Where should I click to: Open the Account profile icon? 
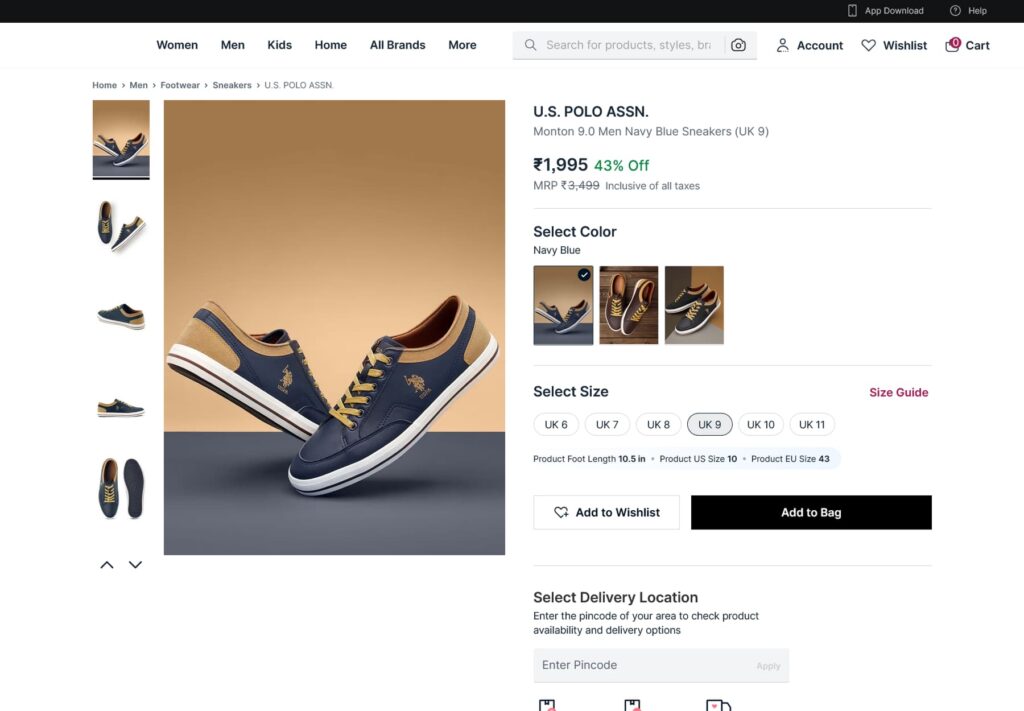783,45
